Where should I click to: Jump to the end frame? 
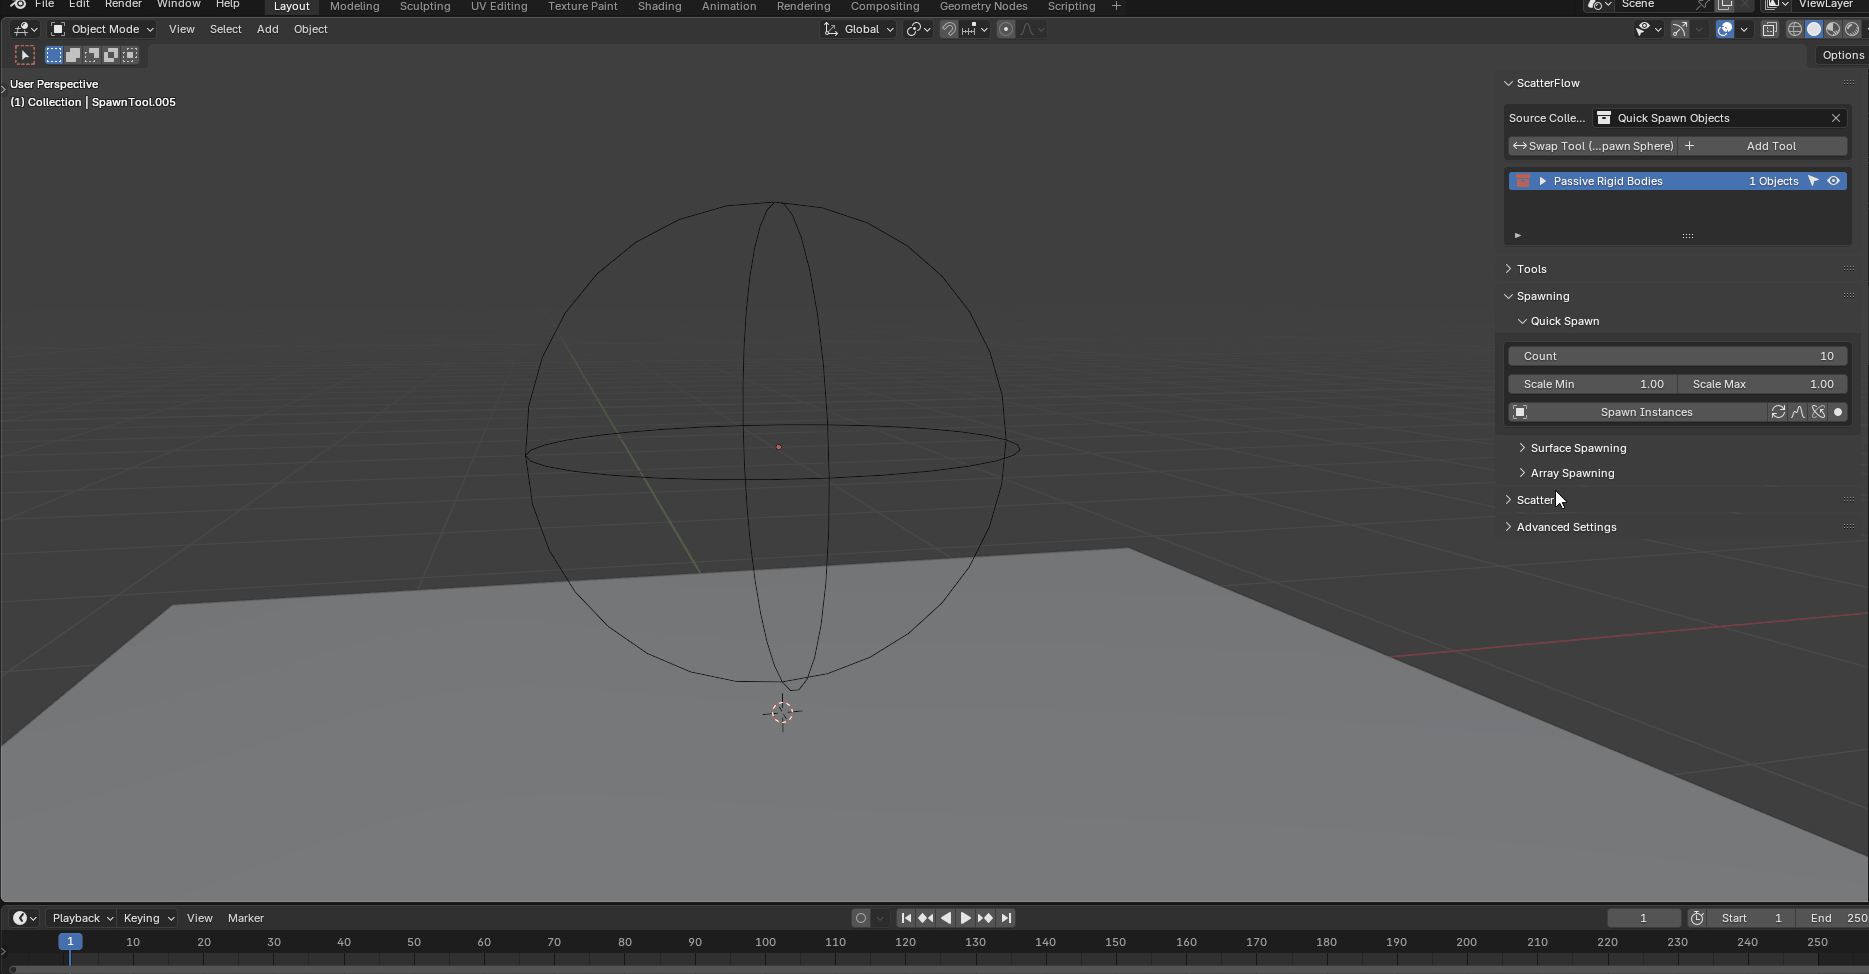(x=1006, y=918)
